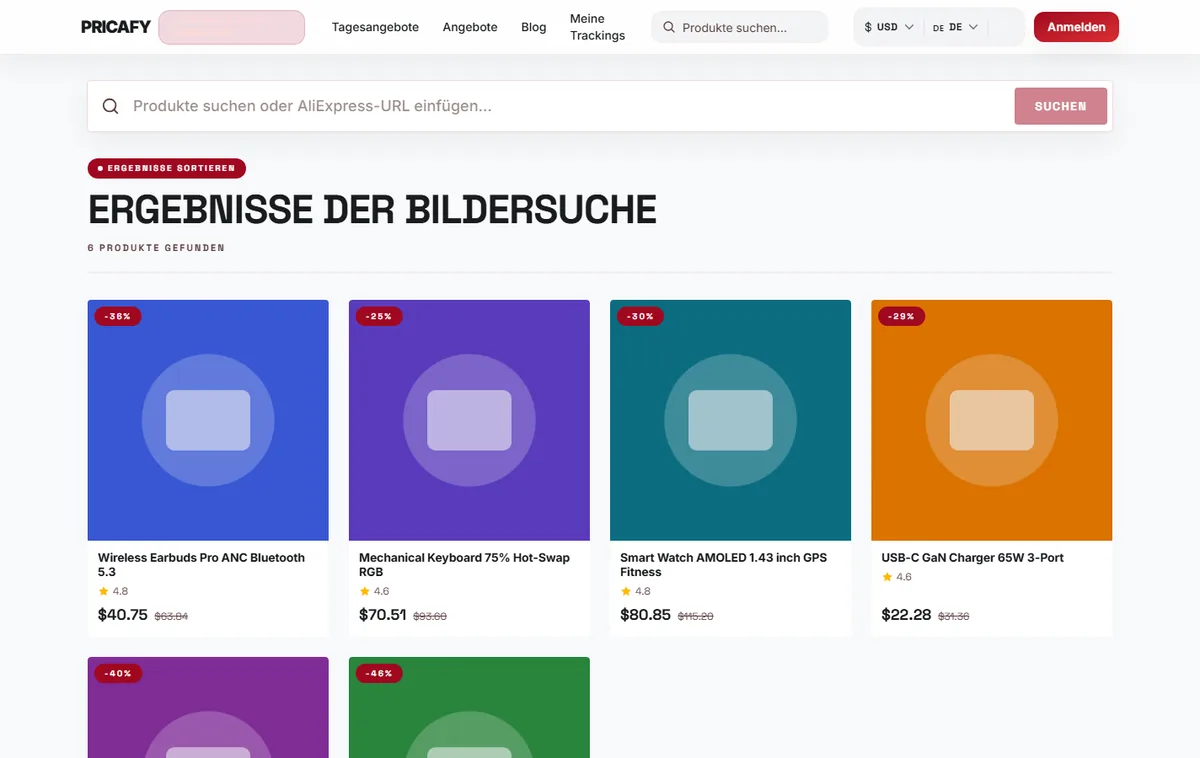Open Meine Trackings

(597, 27)
